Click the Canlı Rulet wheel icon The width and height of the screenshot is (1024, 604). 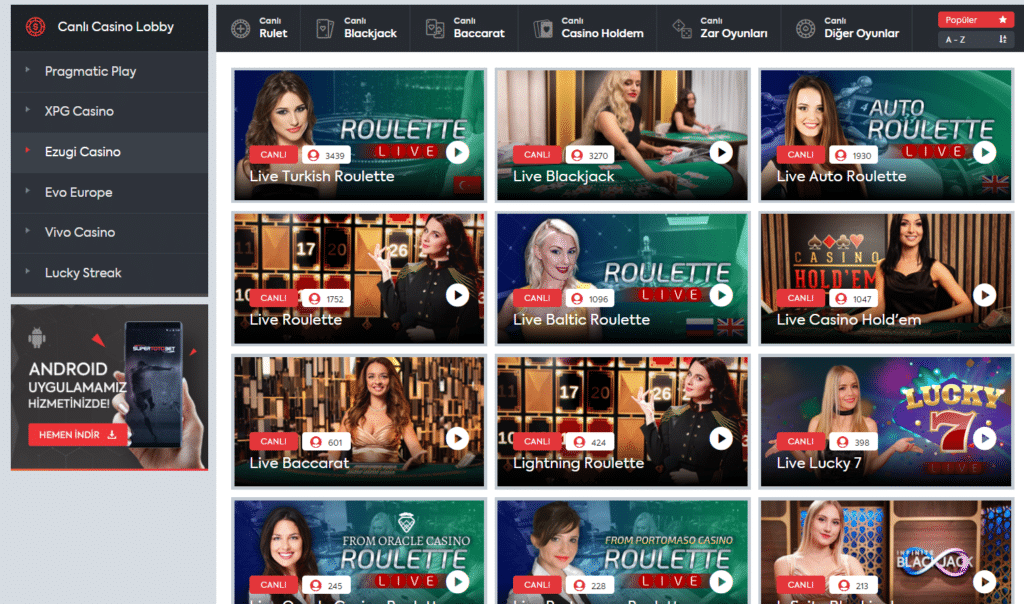coord(240,29)
